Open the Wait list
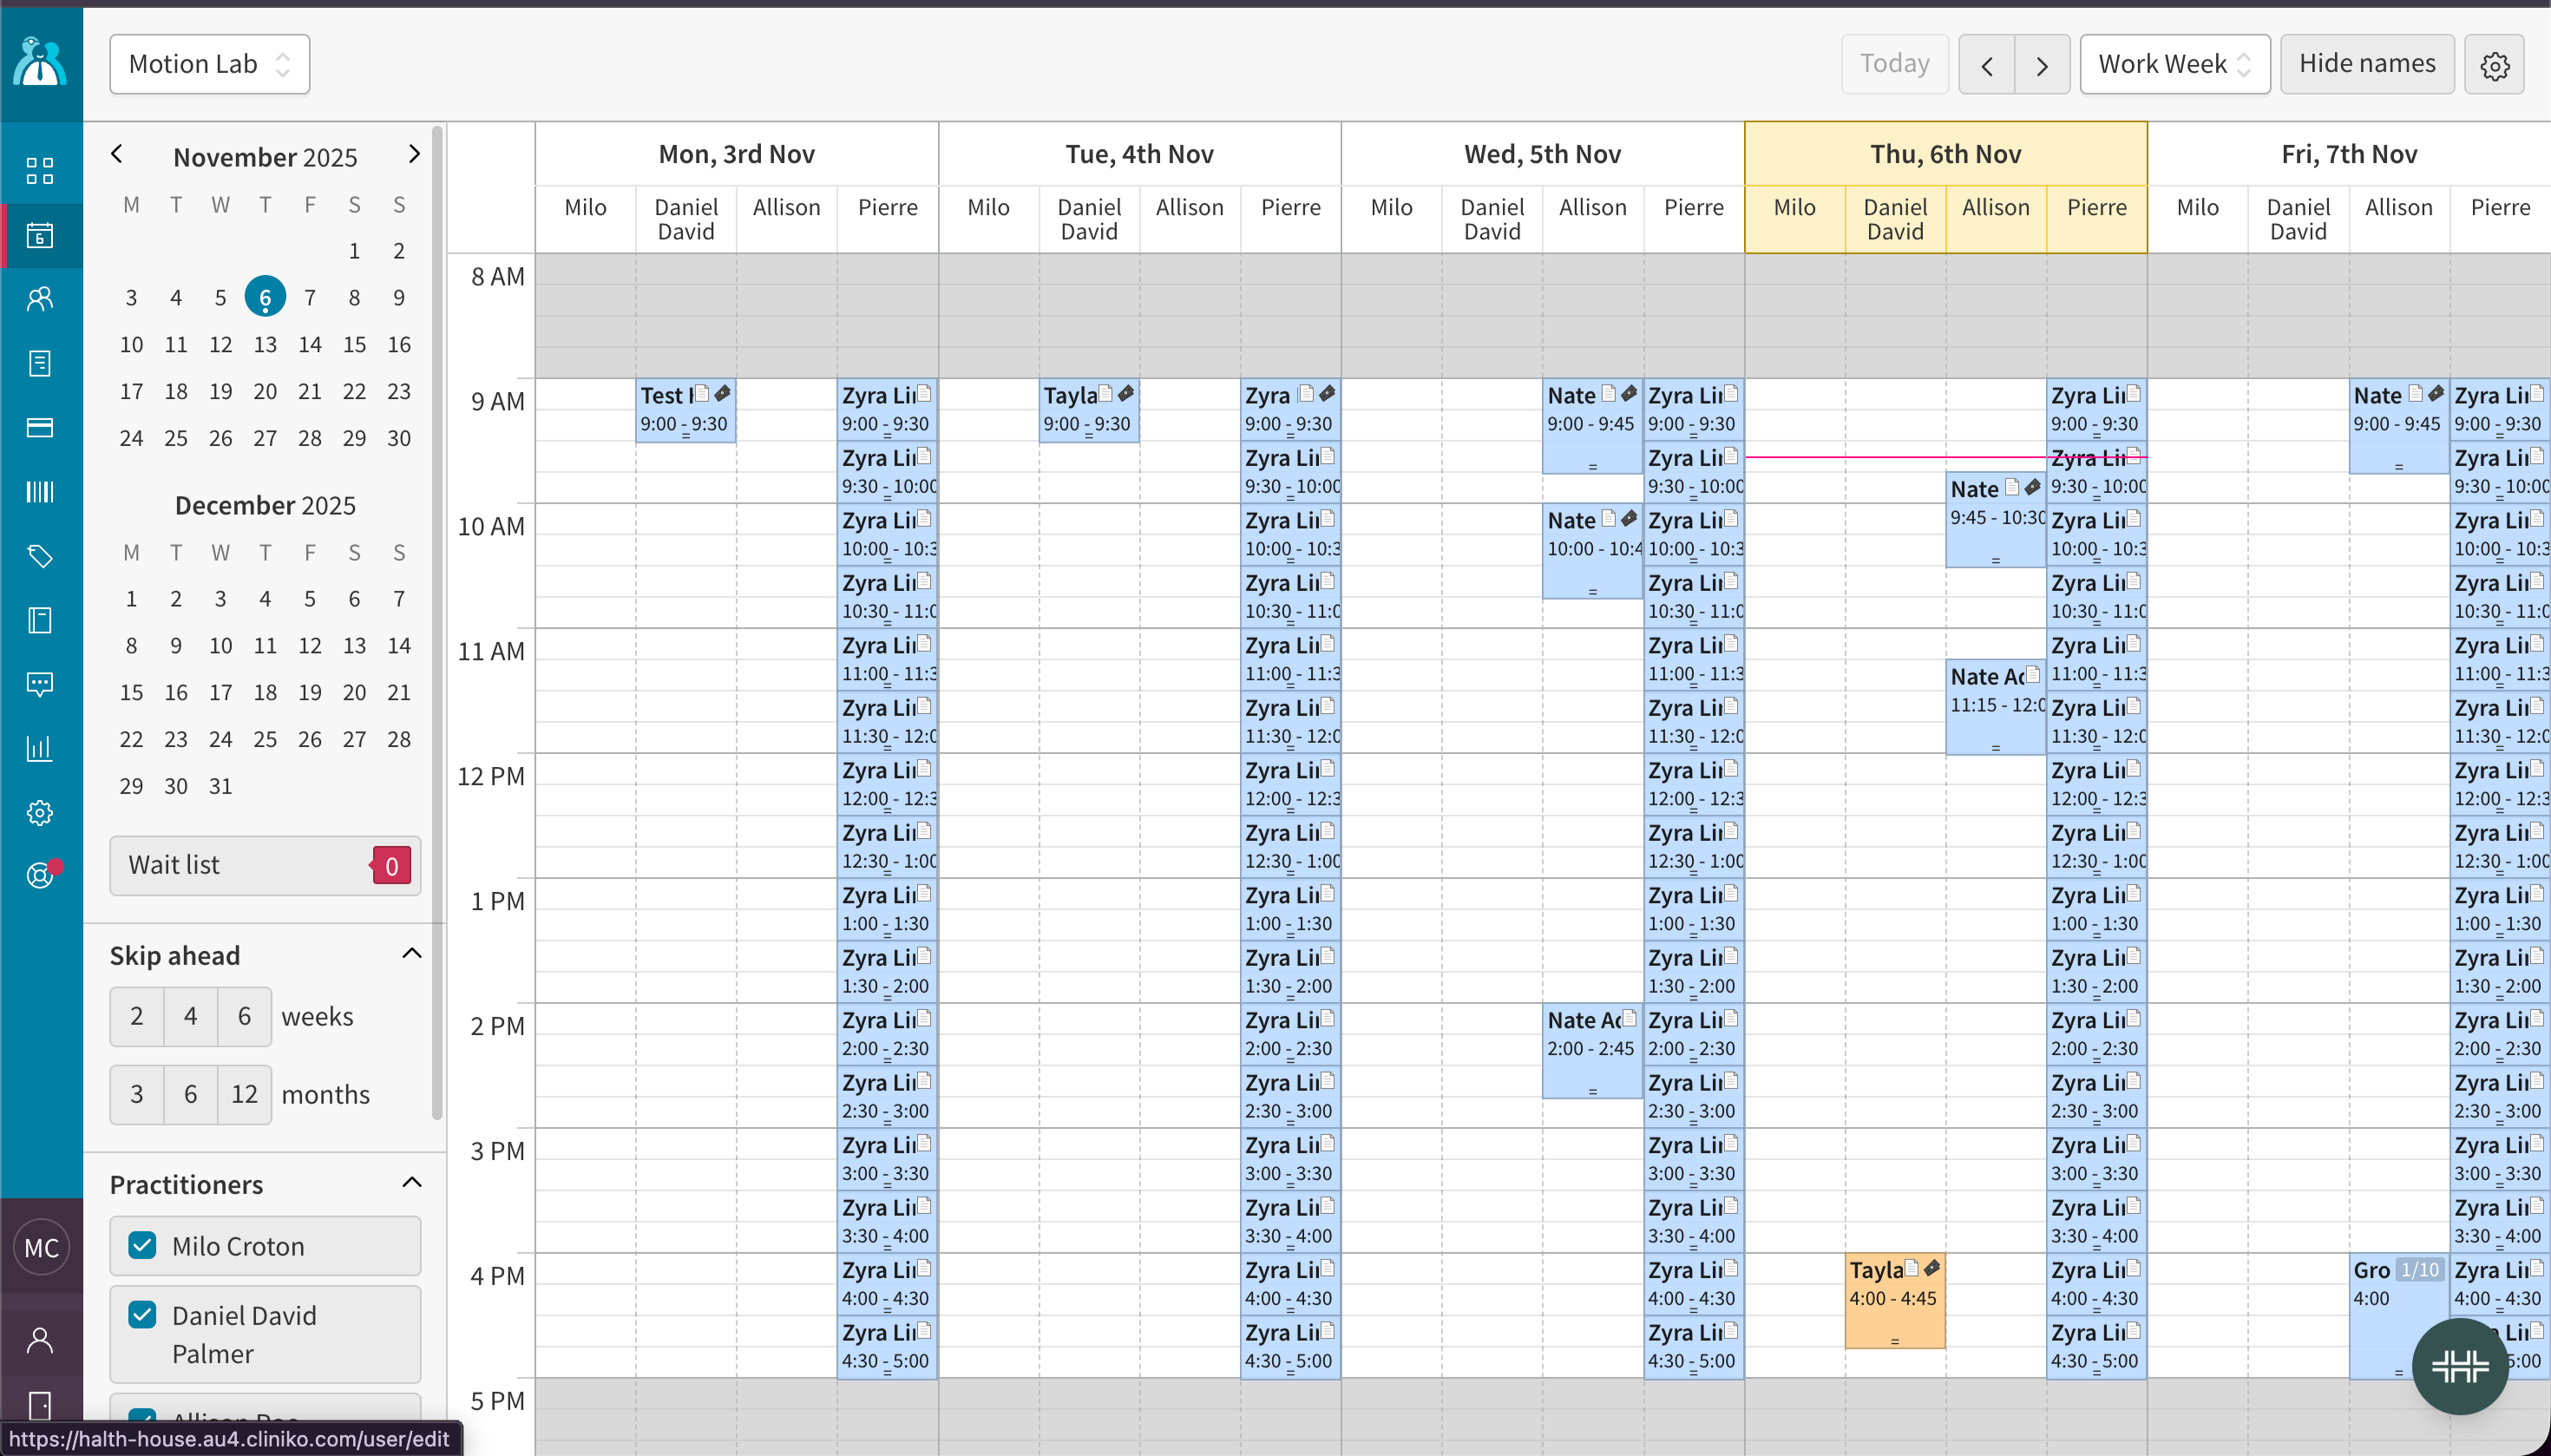 265,865
